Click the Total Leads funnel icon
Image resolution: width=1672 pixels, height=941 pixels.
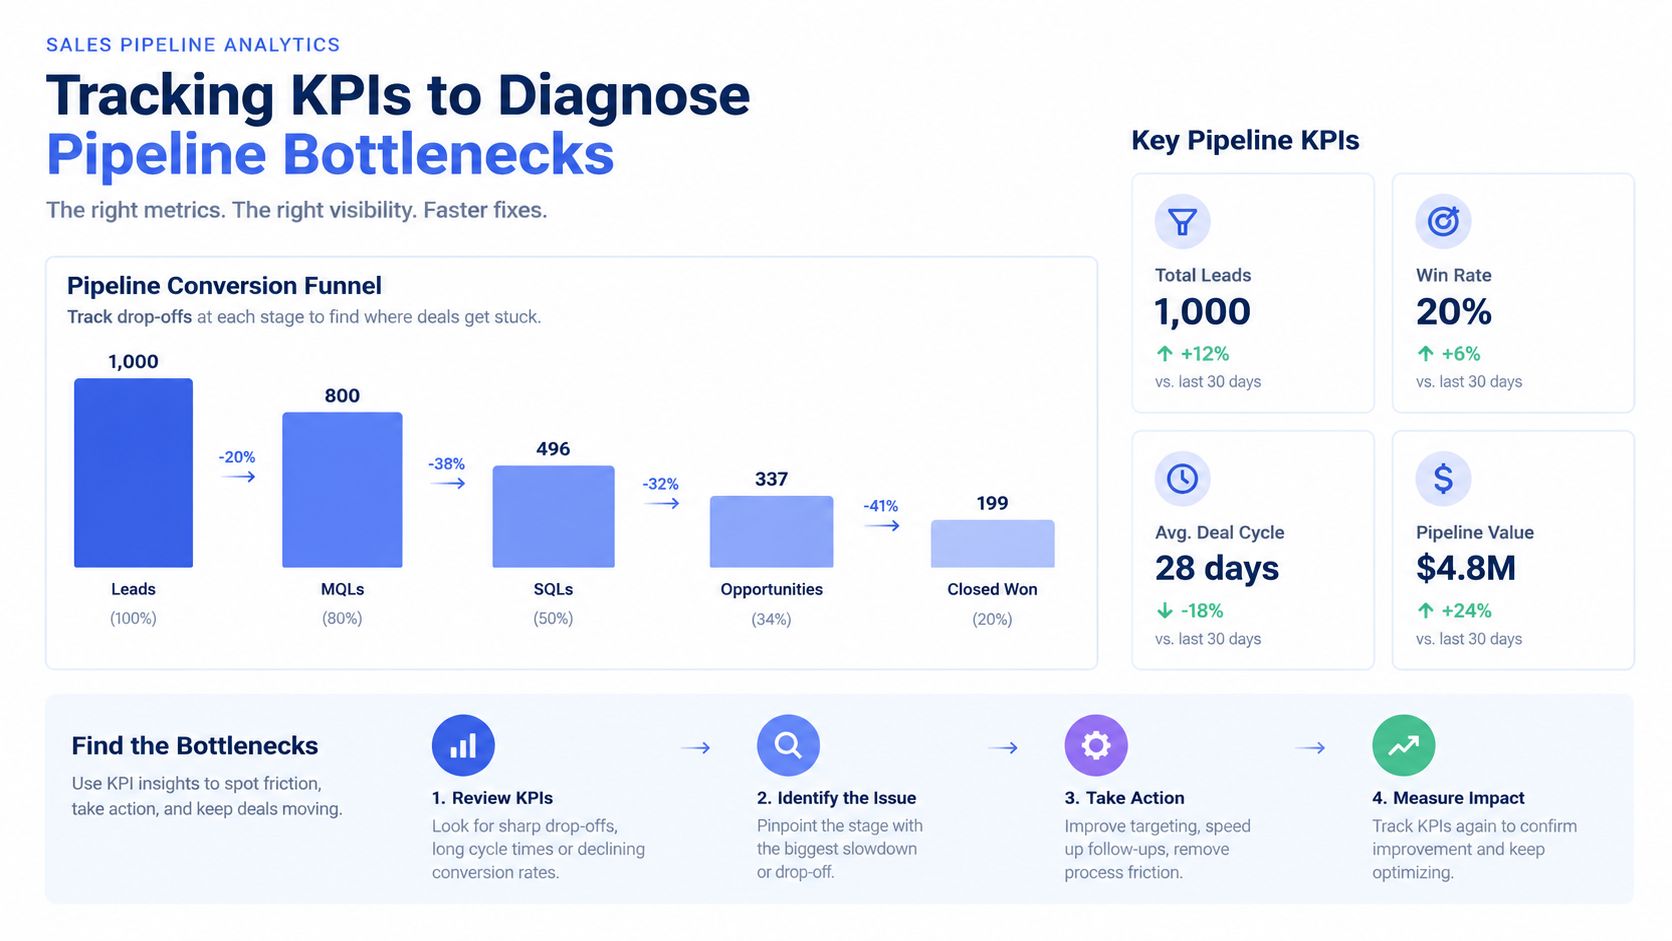point(1182,221)
